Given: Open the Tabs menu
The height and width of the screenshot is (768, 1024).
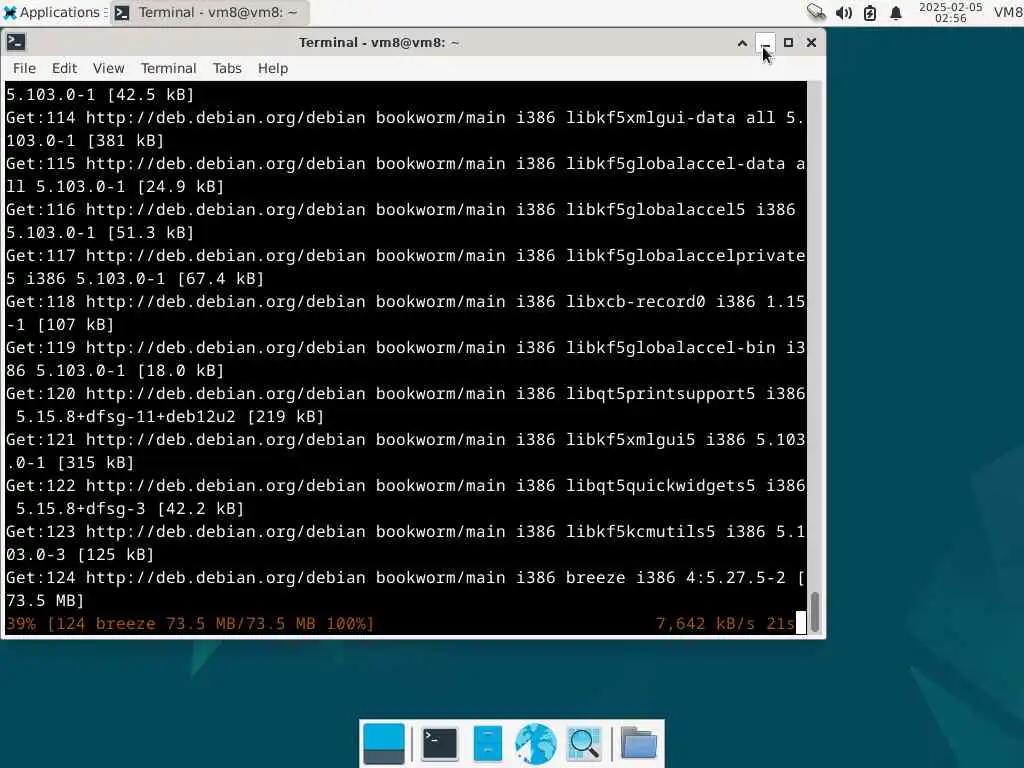Looking at the screenshot, I should pyautogui.click(x=227, y=68).
